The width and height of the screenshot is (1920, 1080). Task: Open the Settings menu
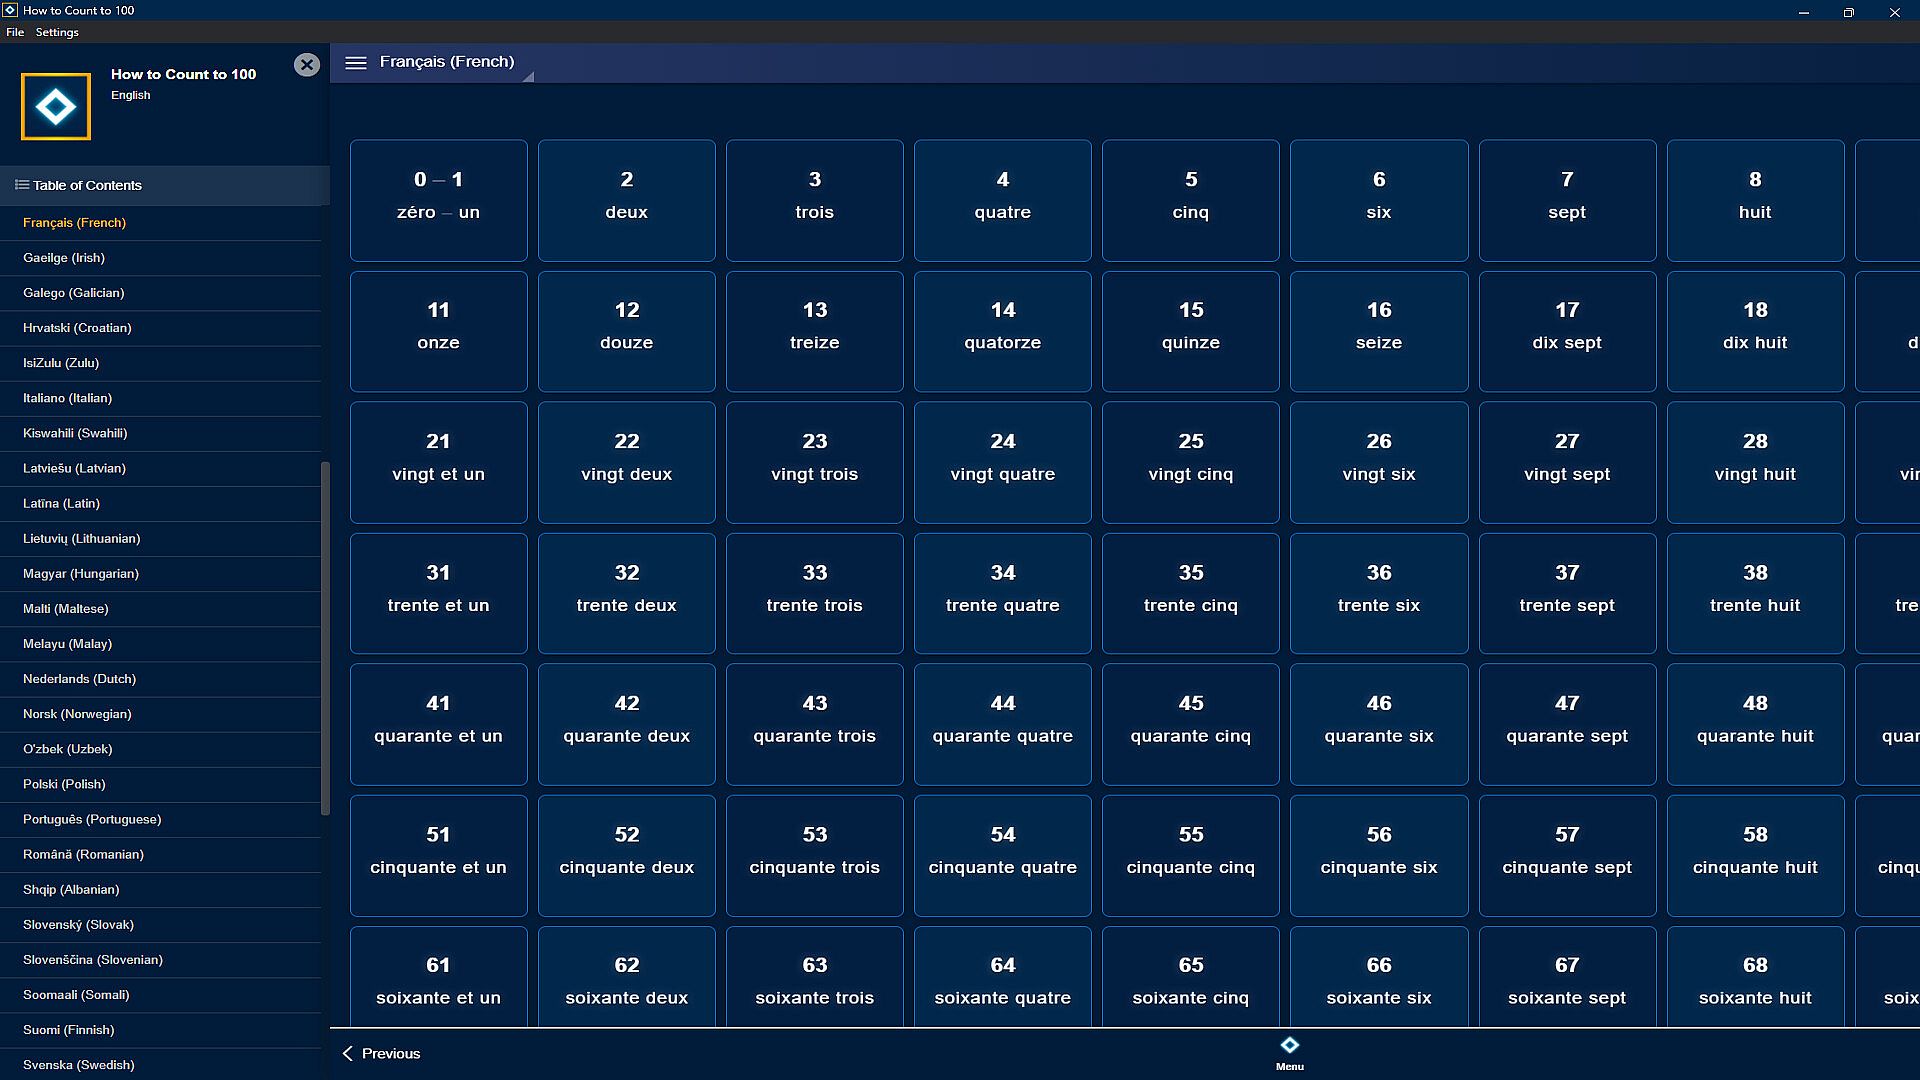57,32
